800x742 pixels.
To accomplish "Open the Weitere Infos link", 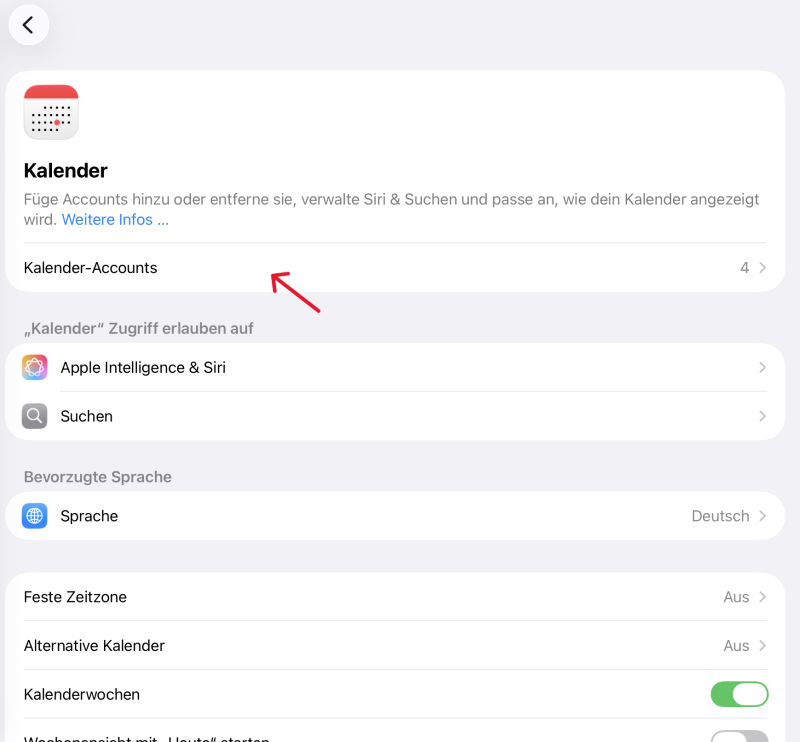I will tap(115, 219).
